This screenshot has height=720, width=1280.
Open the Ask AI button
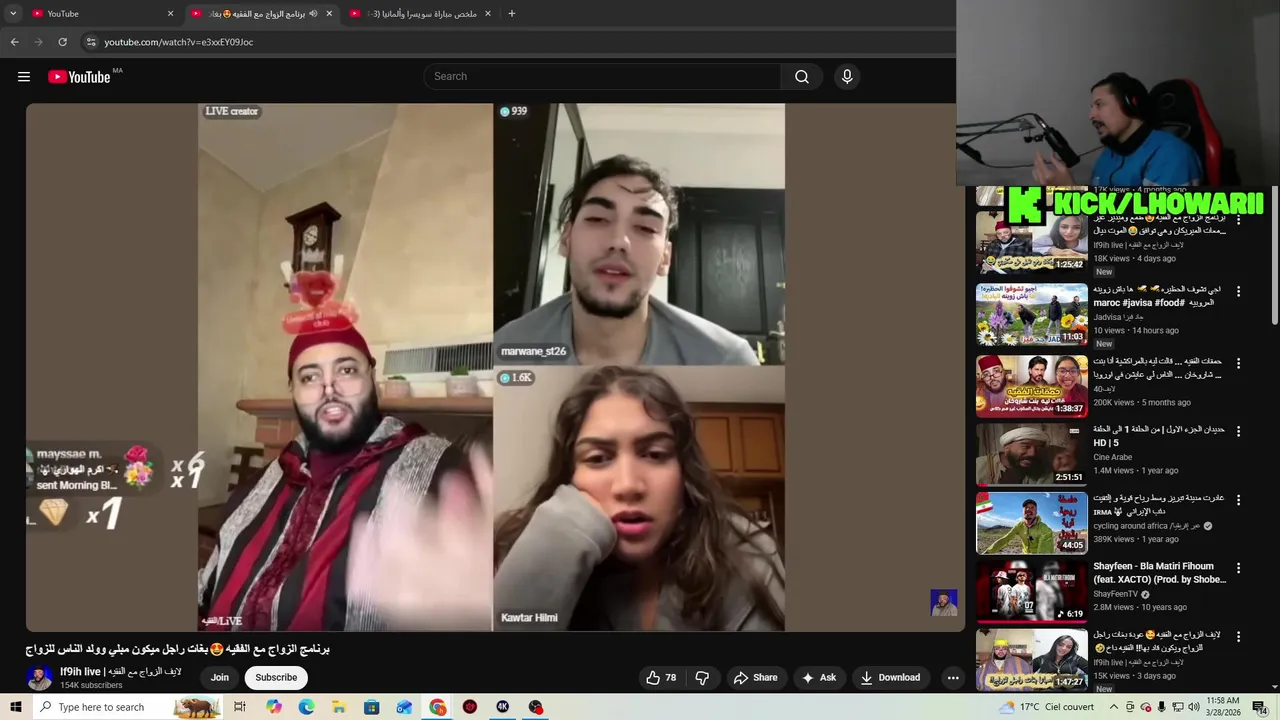pos(818,677)
